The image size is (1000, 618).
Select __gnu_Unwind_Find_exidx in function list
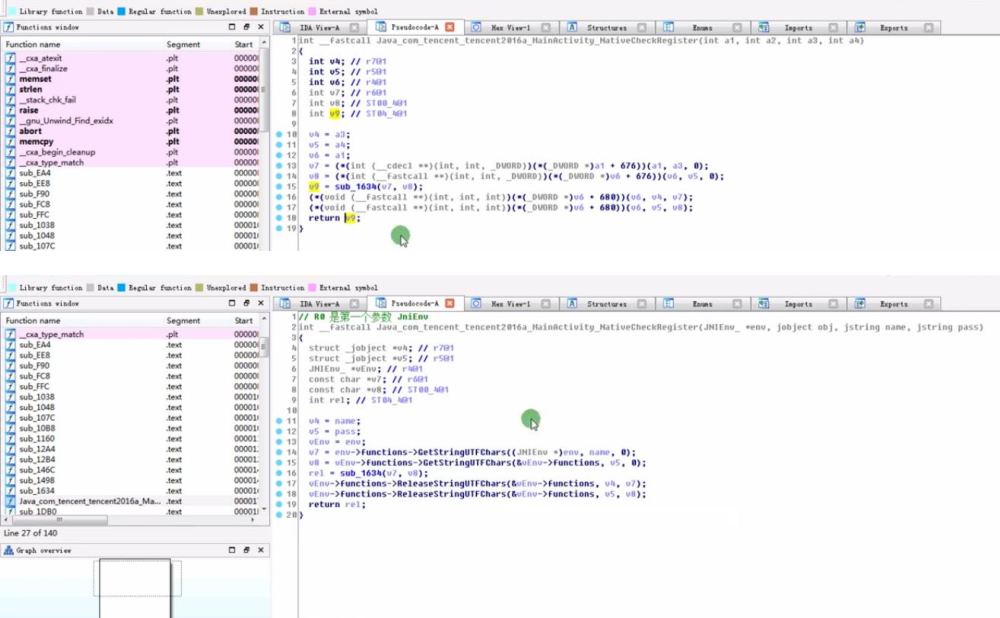(66, 121)
